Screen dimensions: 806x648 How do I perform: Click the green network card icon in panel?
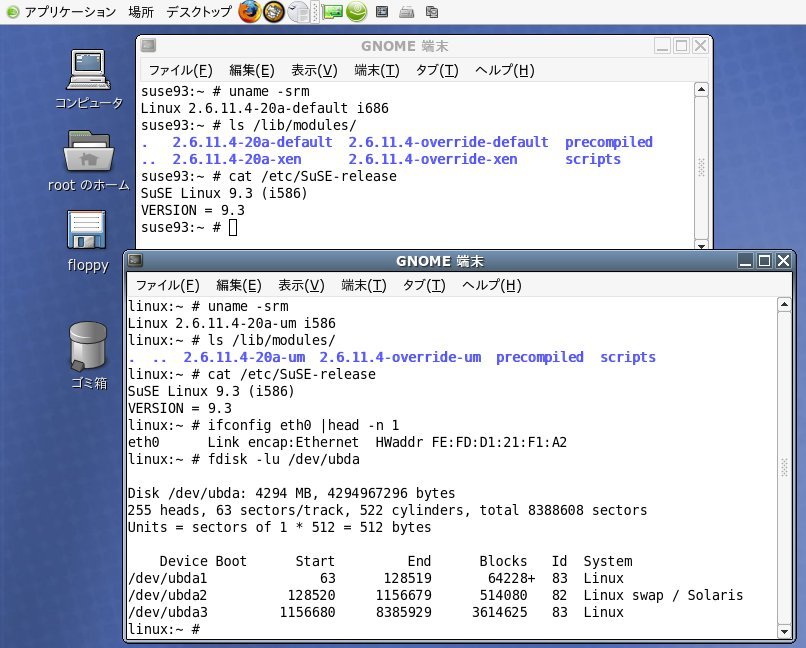pyautogui.click(x=332, y=11)
